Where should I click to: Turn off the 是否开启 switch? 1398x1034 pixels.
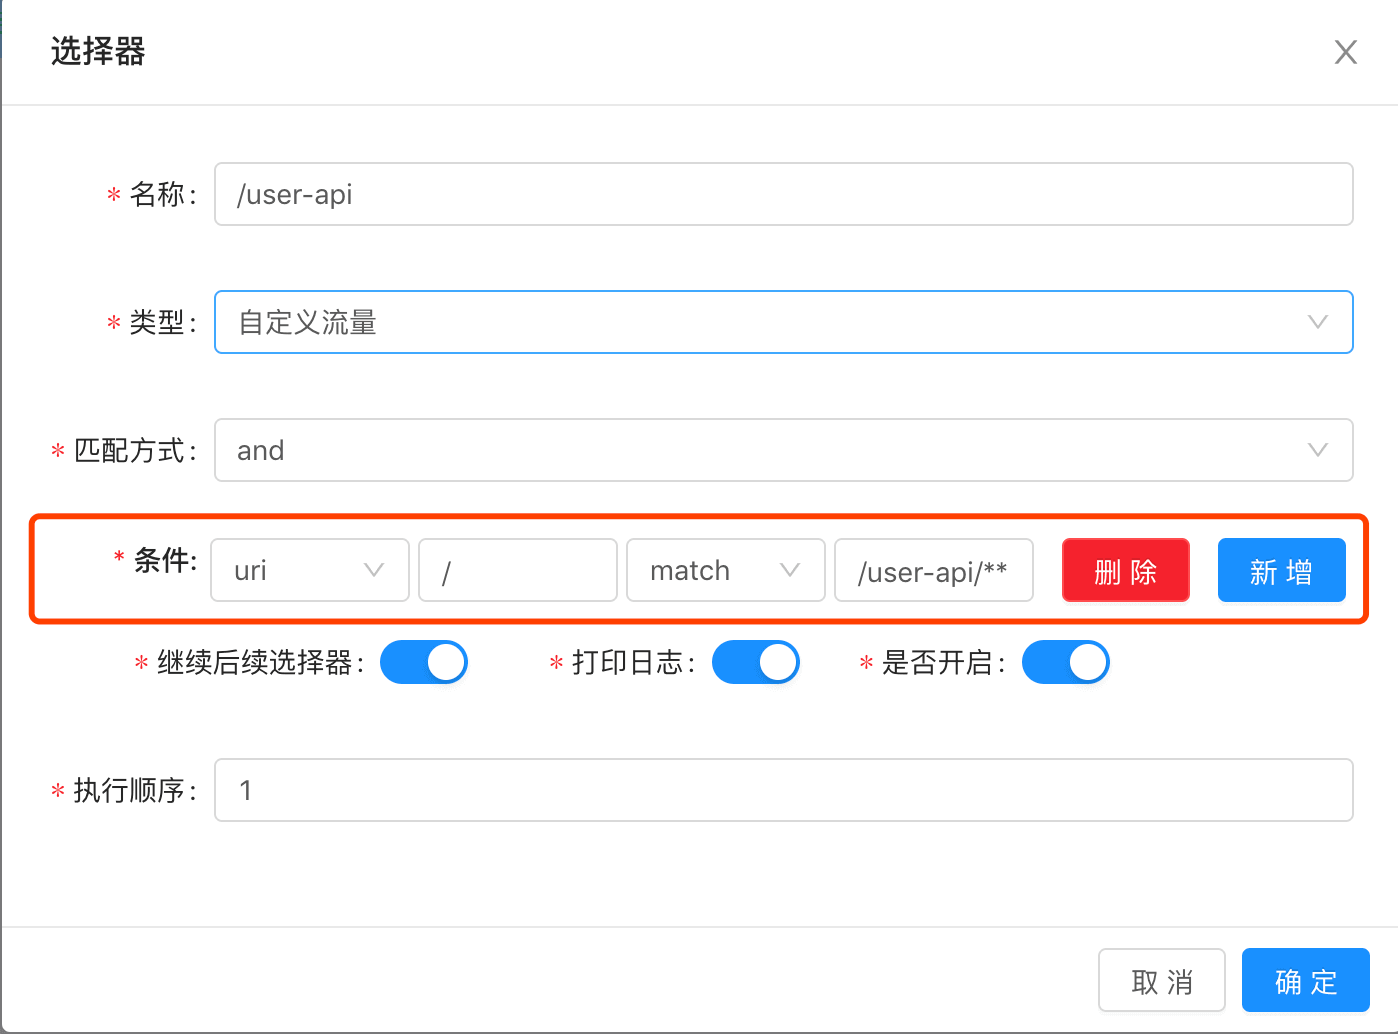(1065, 661)
